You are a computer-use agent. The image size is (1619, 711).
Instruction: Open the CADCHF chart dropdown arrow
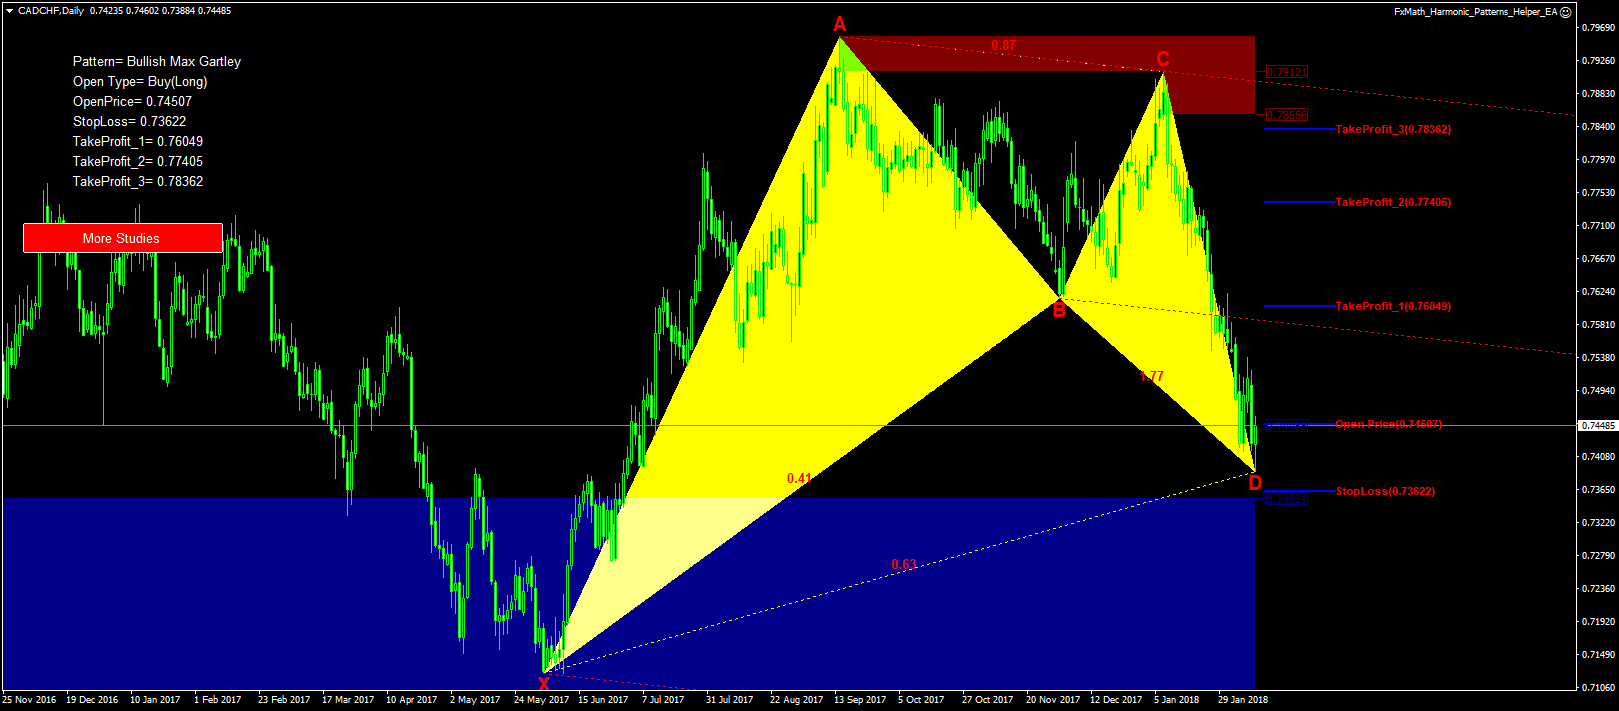[x=9, y=11]
